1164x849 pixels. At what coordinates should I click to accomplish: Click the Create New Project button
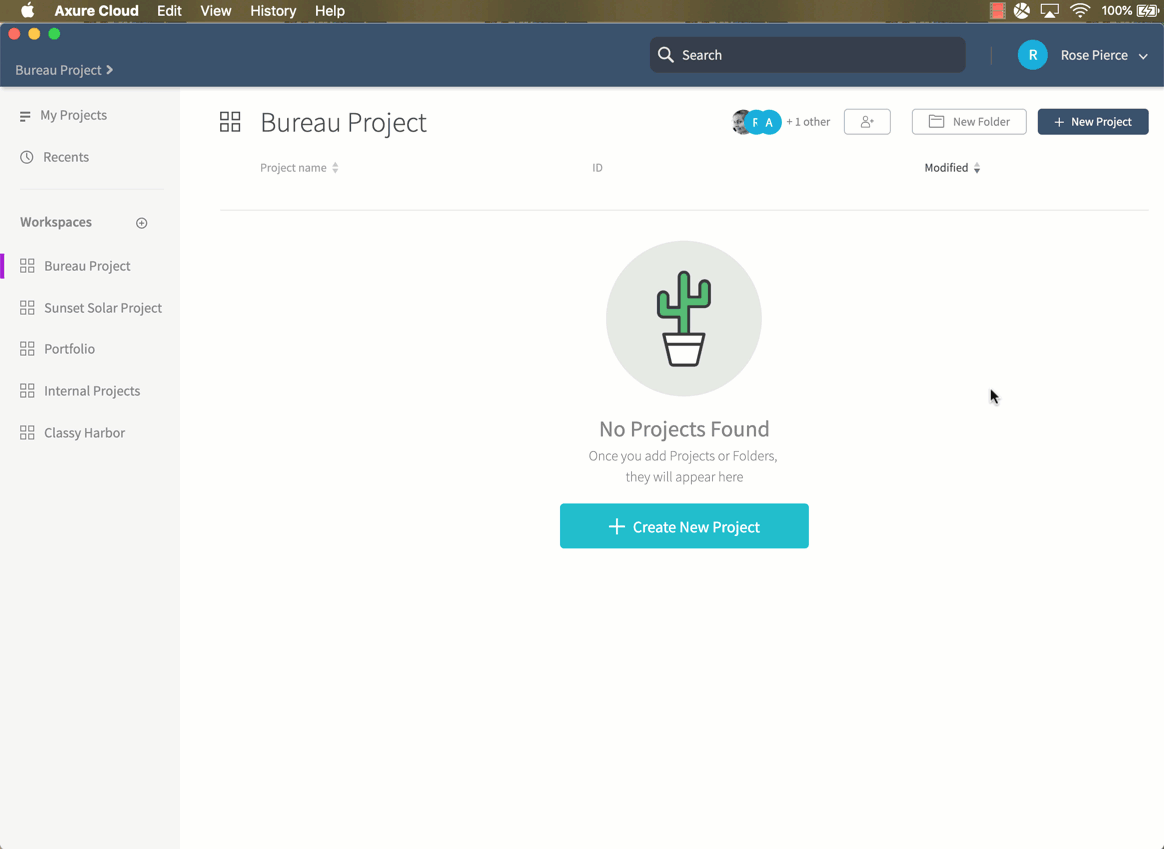pyautogui.click(x=684, y=526)
